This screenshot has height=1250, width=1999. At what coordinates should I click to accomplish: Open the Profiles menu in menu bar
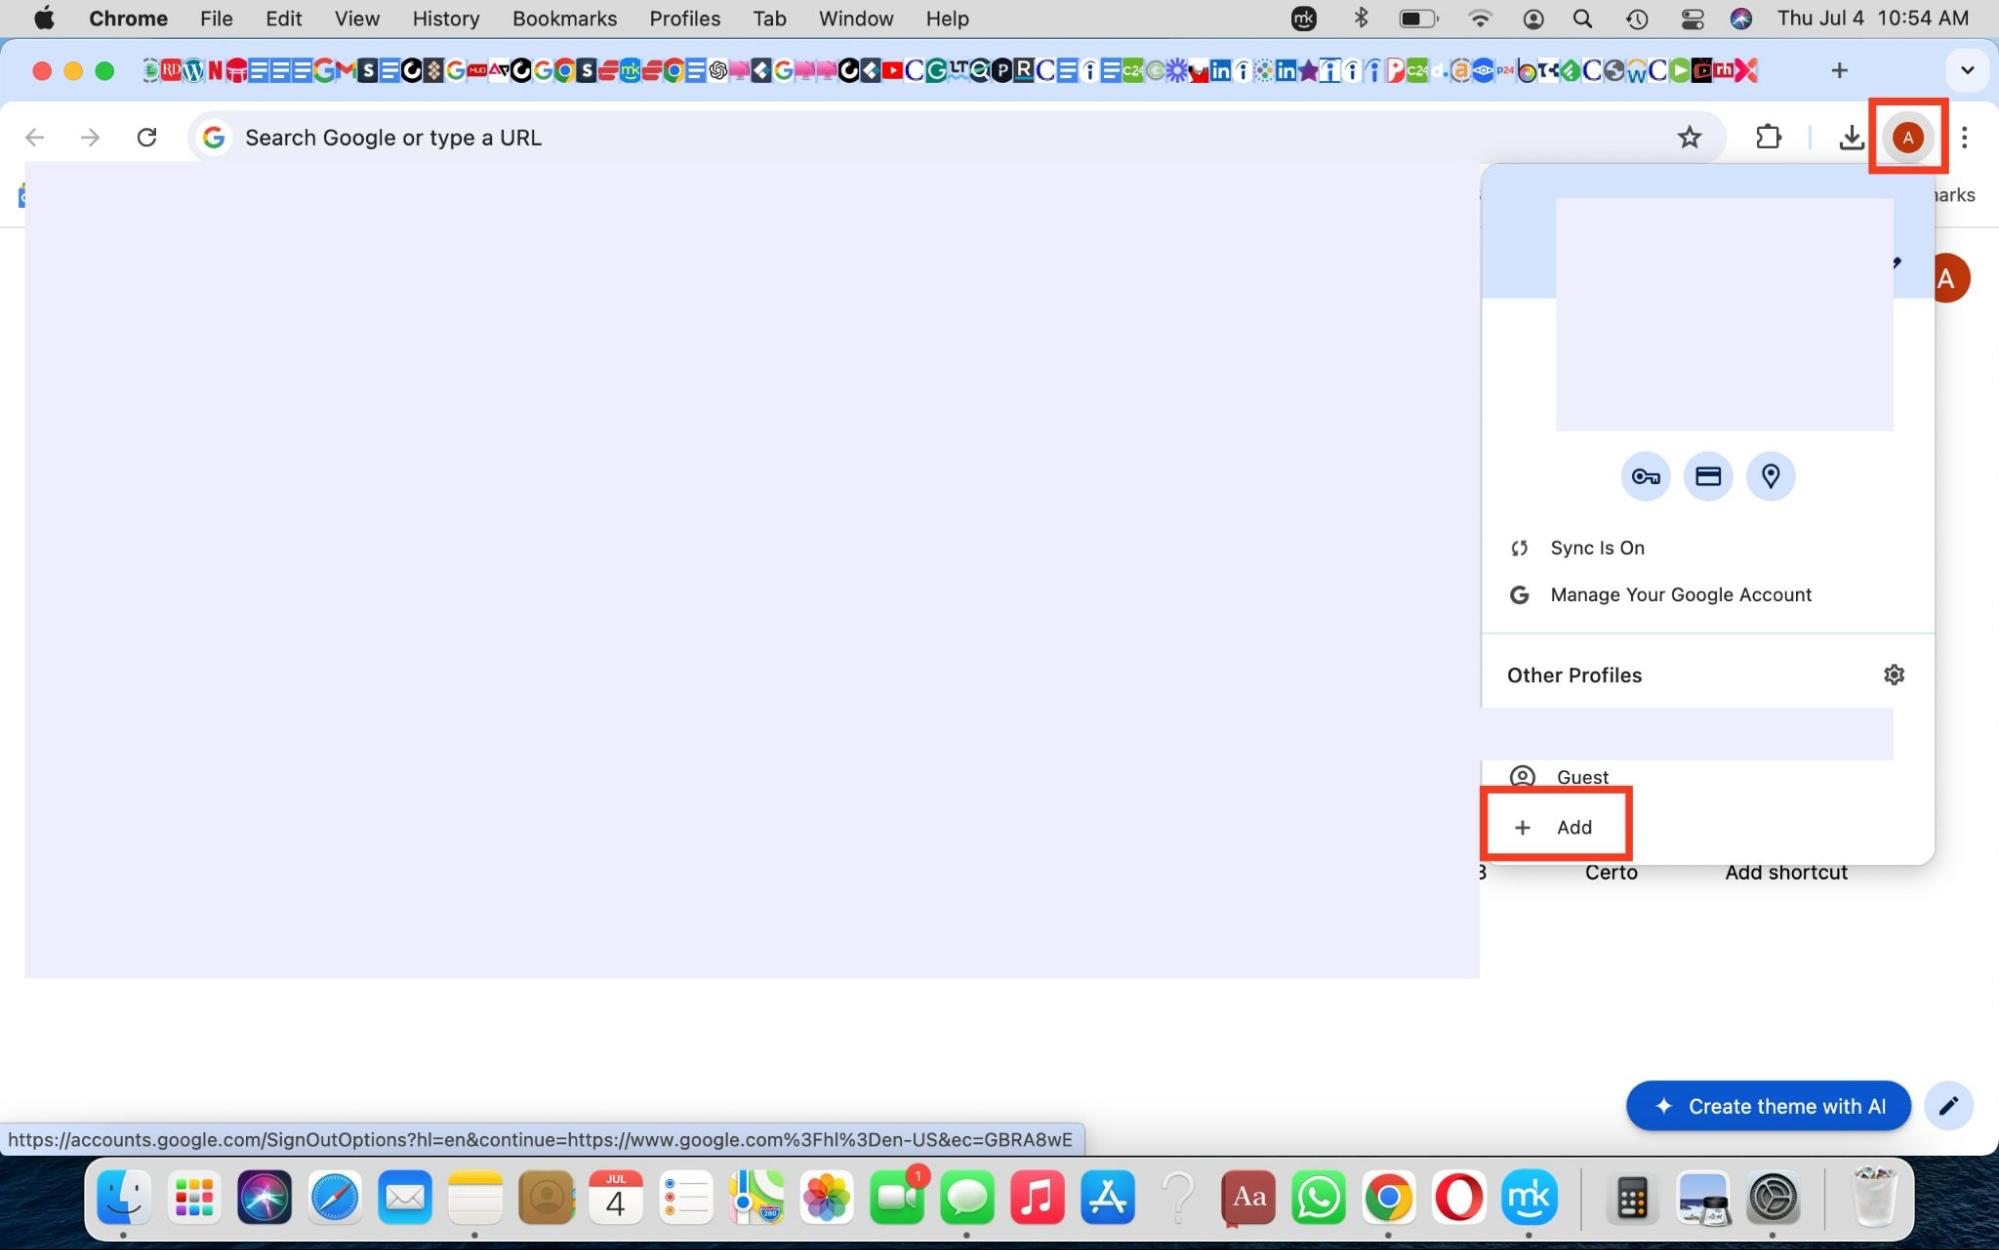[684, 18]
